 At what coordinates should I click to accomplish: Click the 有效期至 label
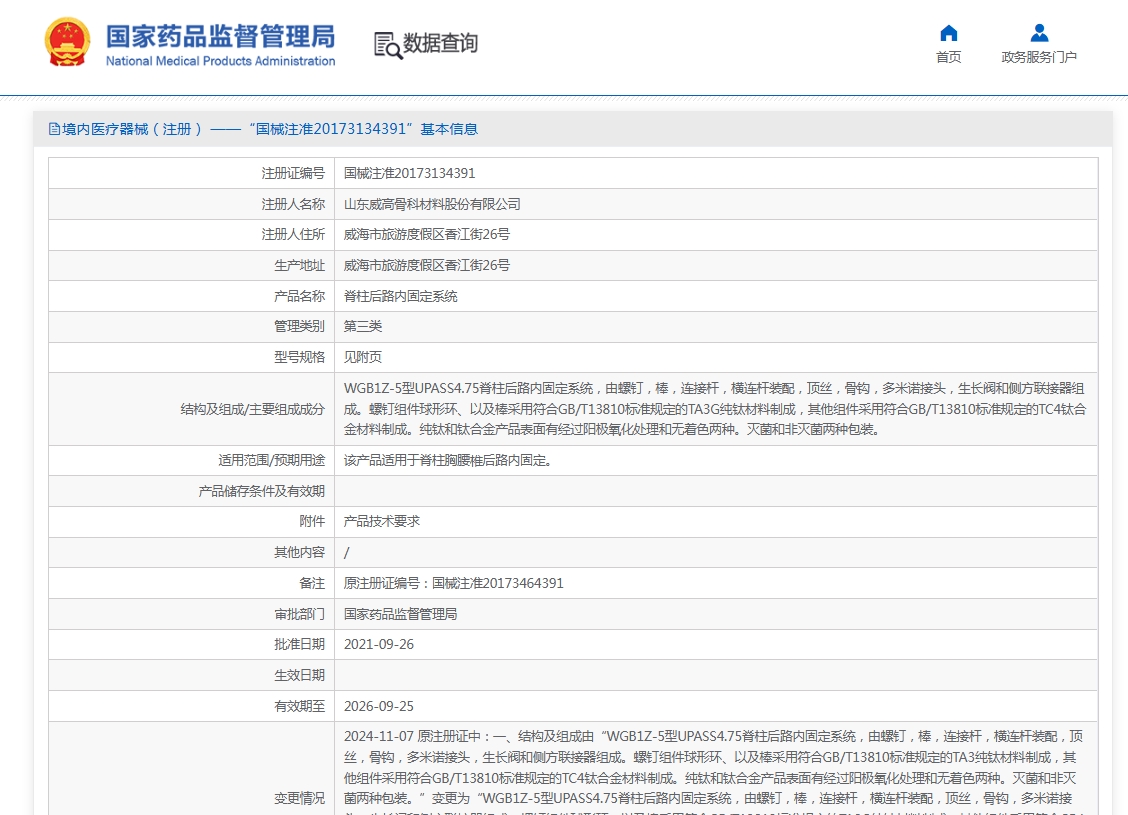click(299, 706)
